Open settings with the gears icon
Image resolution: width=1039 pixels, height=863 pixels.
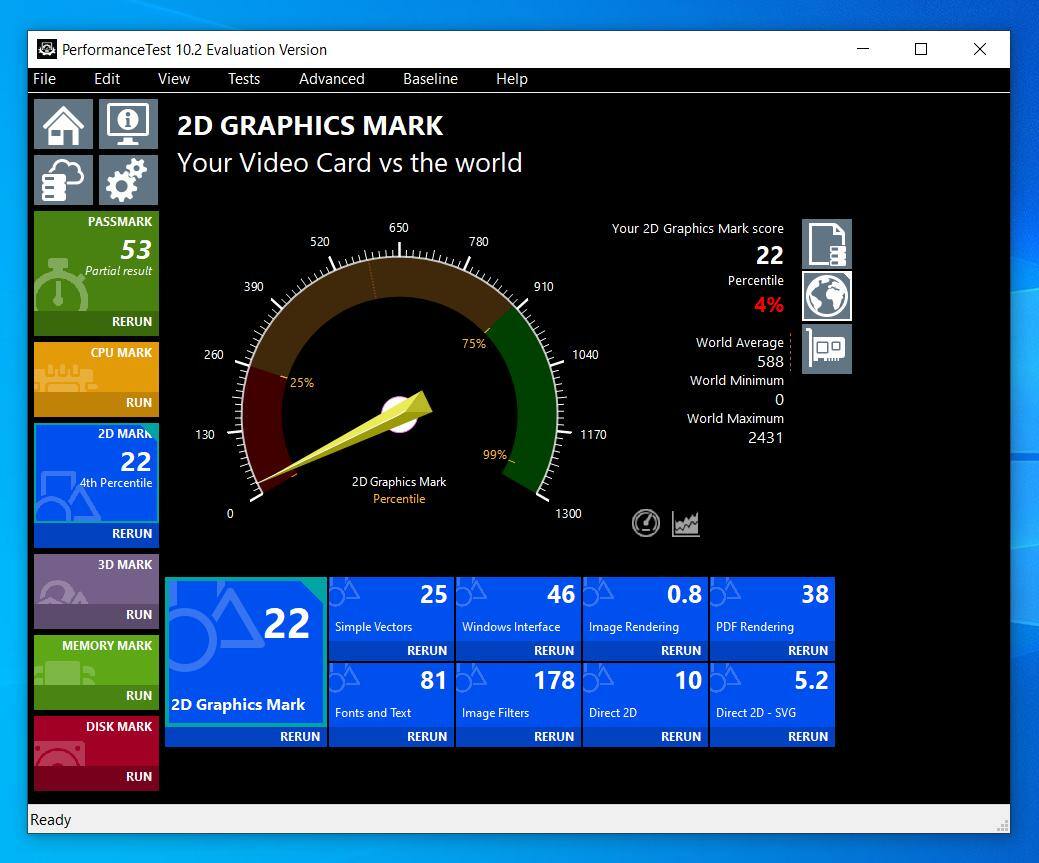tap(128, 180)
